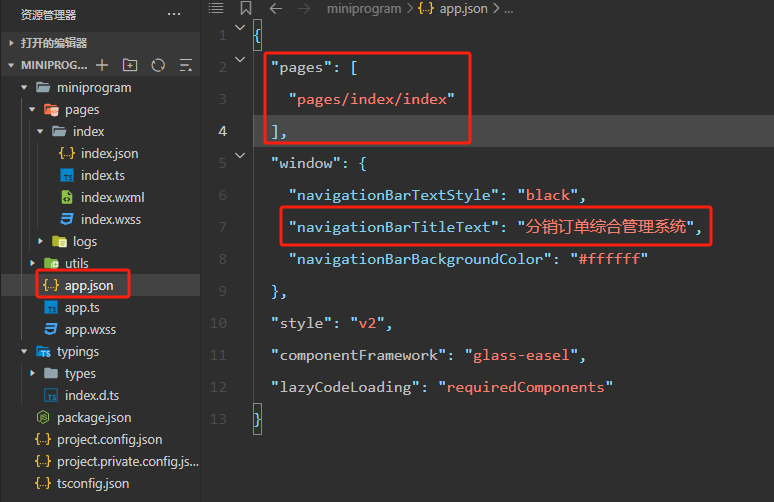The height and width of the screenshot is (502, 774).
Task: Click the bookmark icon in editor toolbar
Action: point(245,8)
